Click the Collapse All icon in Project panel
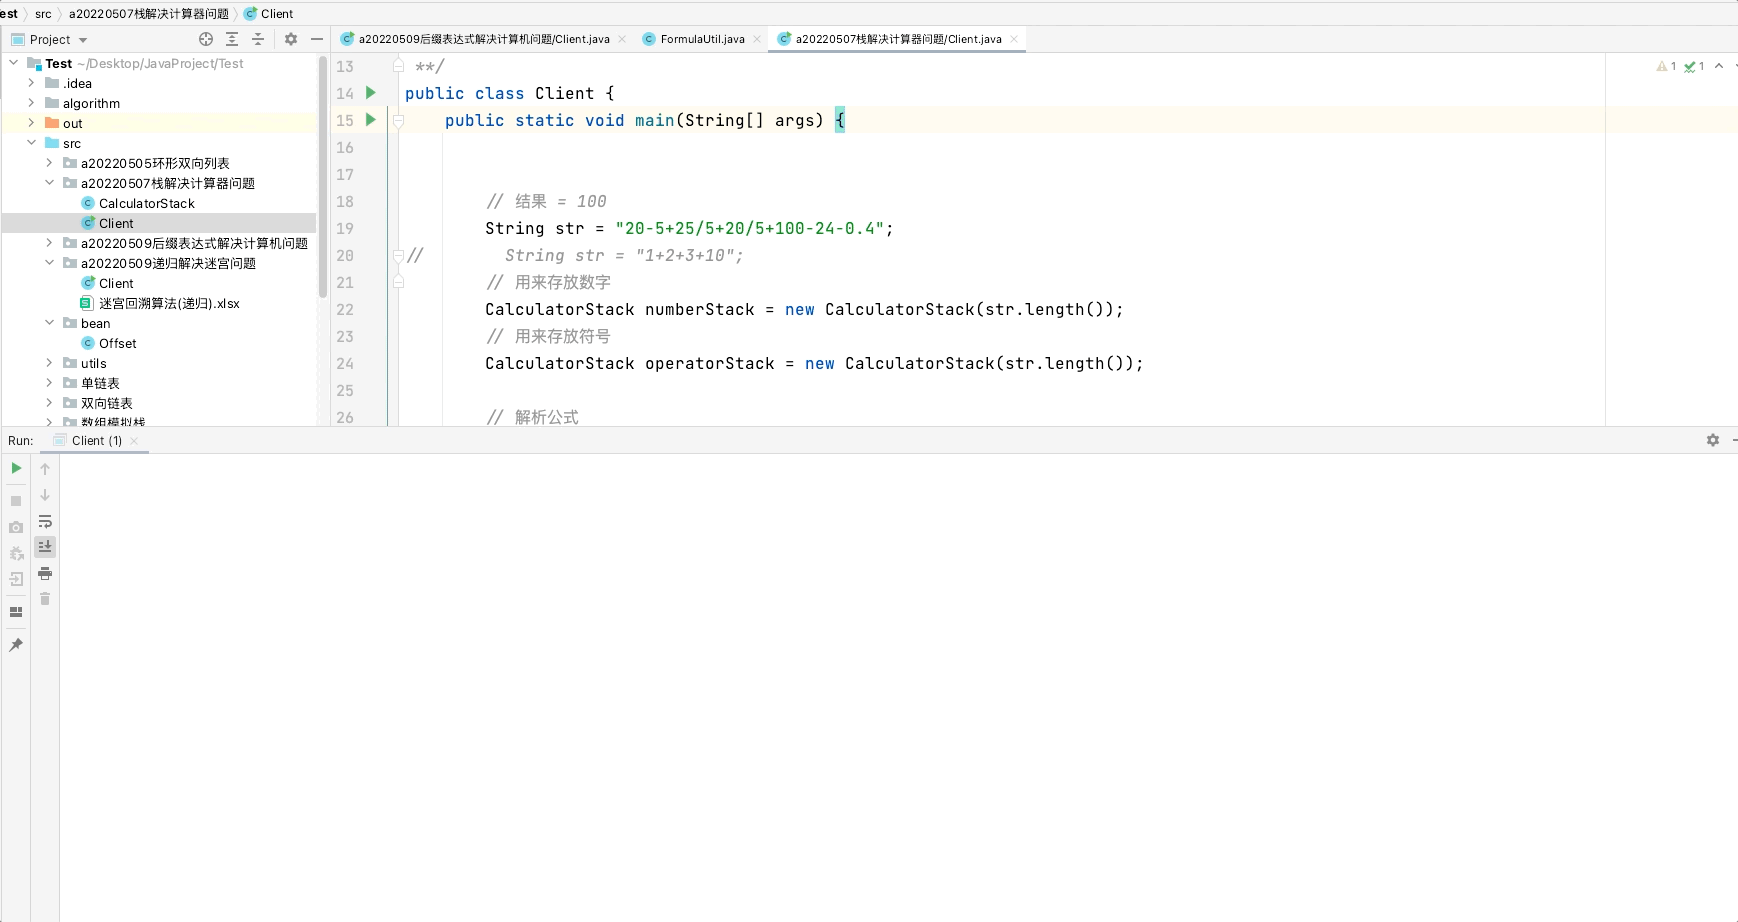The image size is (1738, 922). tap(258, 39)
